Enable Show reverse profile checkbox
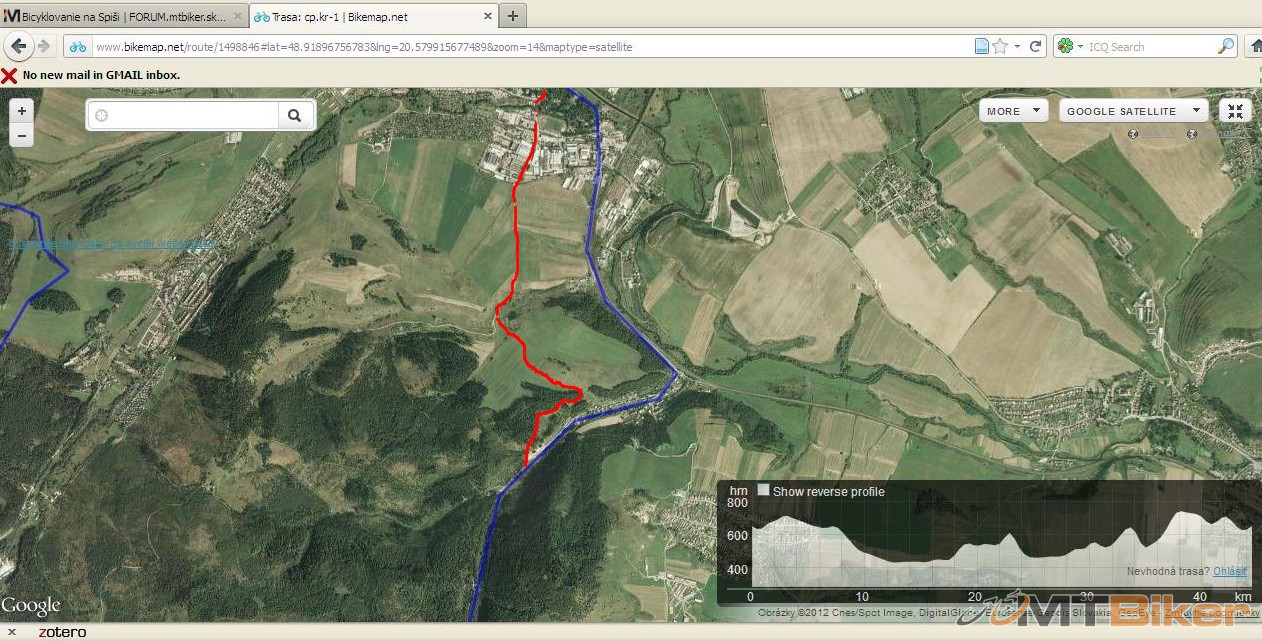 click(x=764, y=491)
